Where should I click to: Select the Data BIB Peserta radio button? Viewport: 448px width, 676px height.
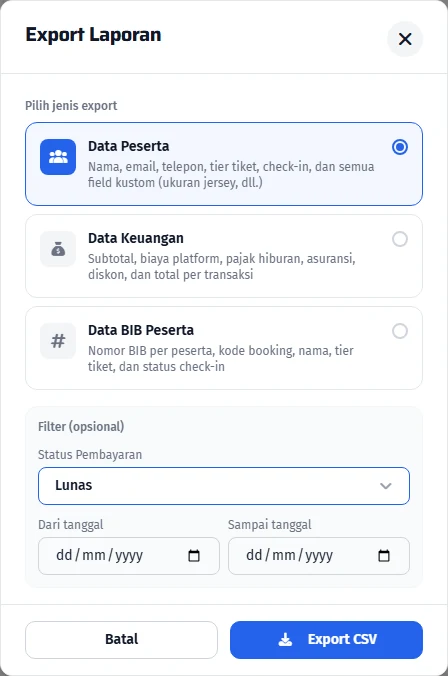click(400, 331)
